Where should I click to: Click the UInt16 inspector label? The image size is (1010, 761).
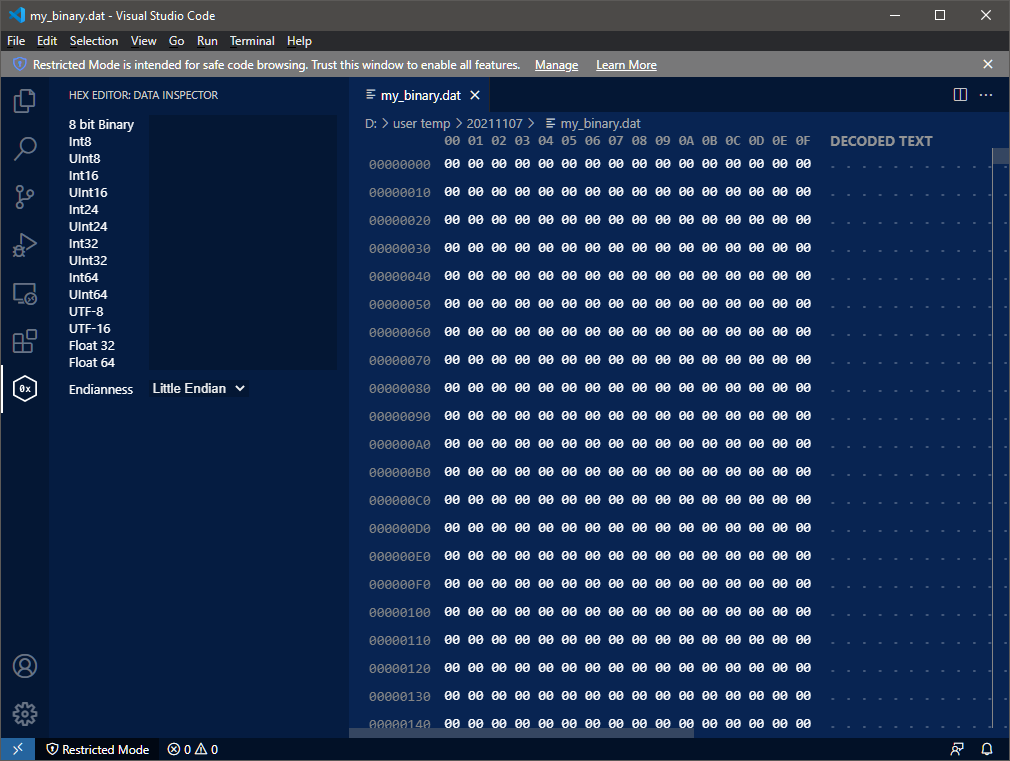tap(88, 192)
